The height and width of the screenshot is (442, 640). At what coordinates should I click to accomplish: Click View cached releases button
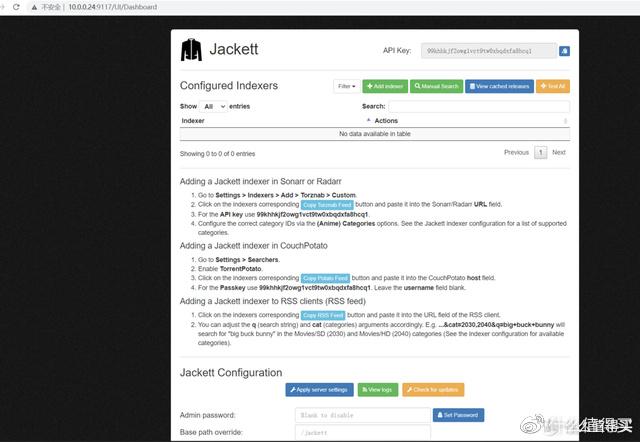click(500, 86)
